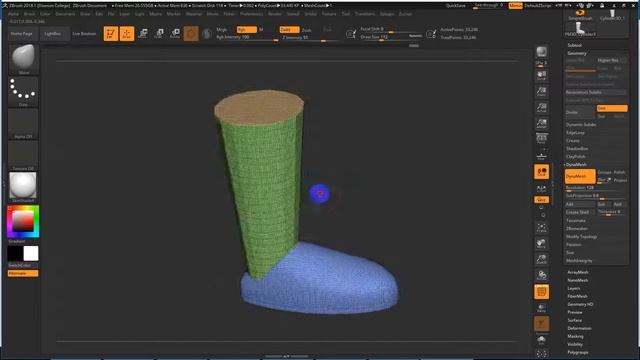This screenshot has width=640, height=360.
Task: Select the Rotate transform icon in top shelf
Action: [175, 33]
